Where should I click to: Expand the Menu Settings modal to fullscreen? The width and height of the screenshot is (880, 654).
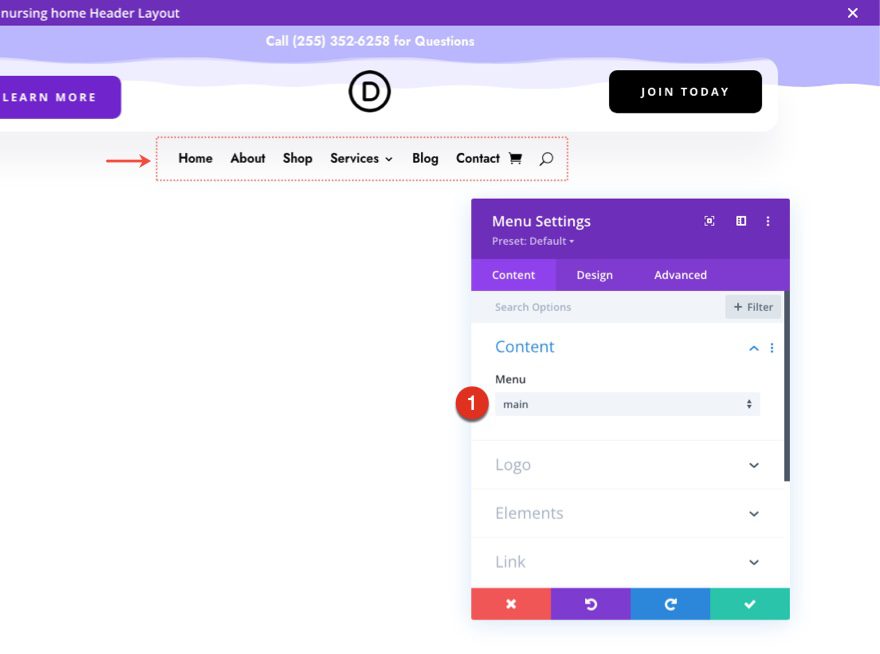point(709,221)
